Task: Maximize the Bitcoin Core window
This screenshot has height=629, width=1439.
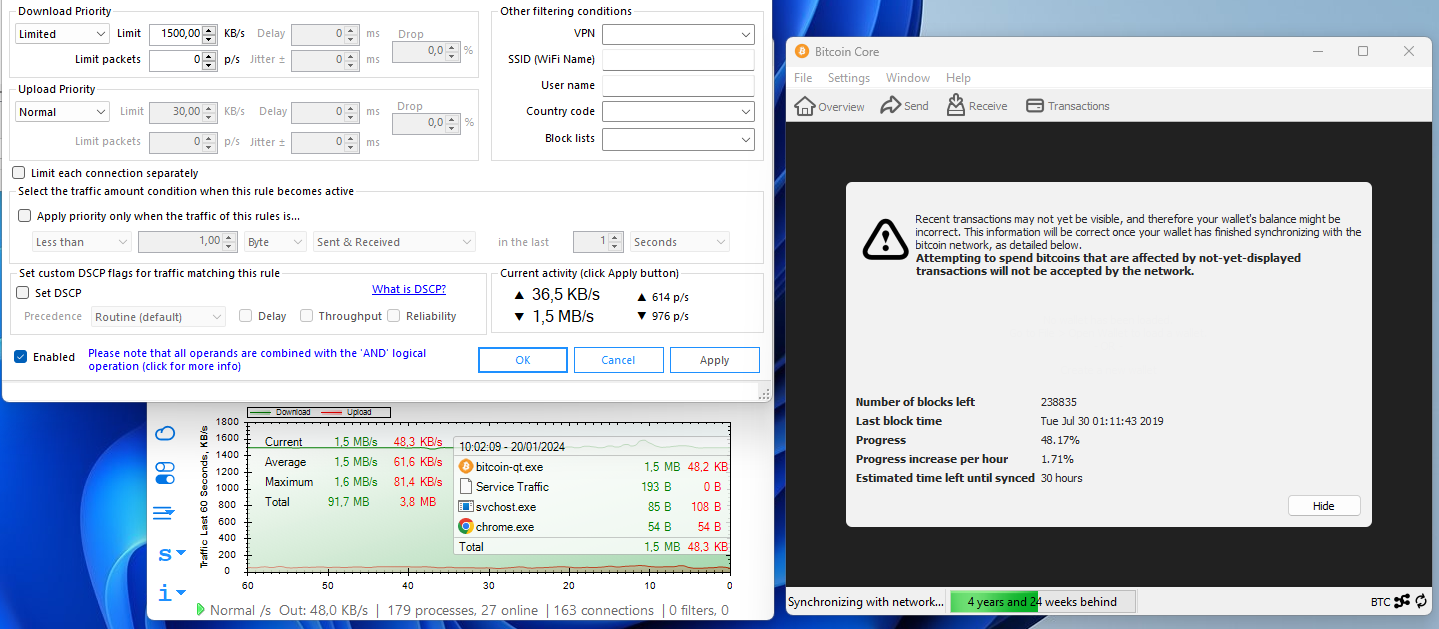Action: (x=1363, y=51)
